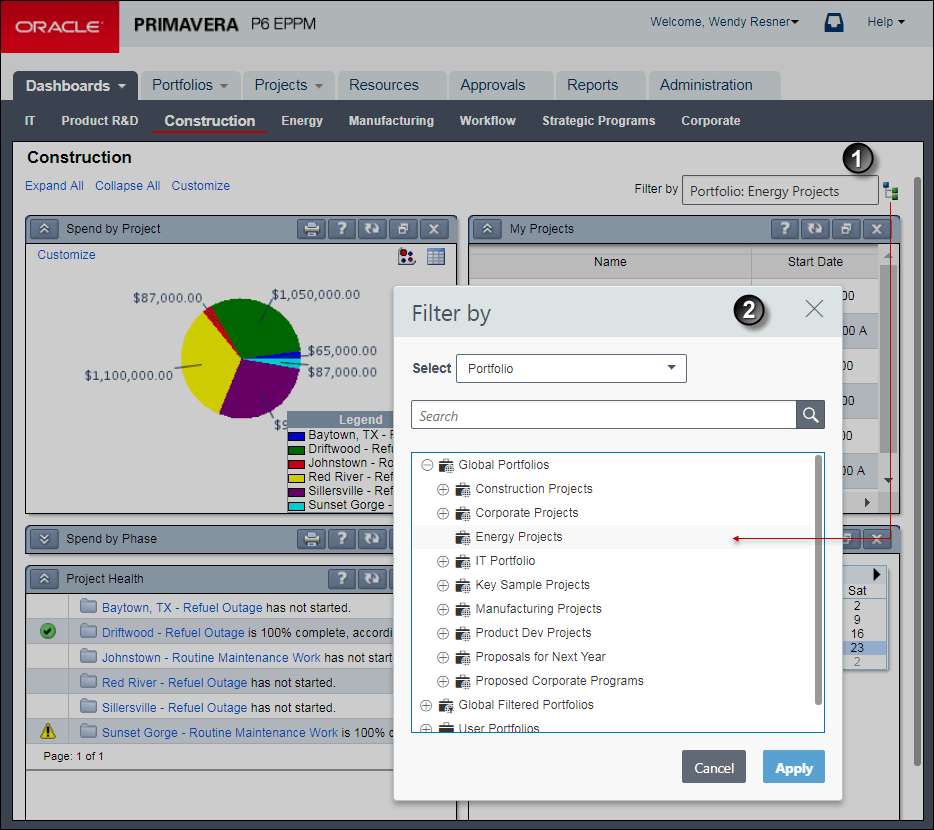Click Customize link inside Spend by Project
This screenshot has width=934, height=830.
click(x=66, y=255)
